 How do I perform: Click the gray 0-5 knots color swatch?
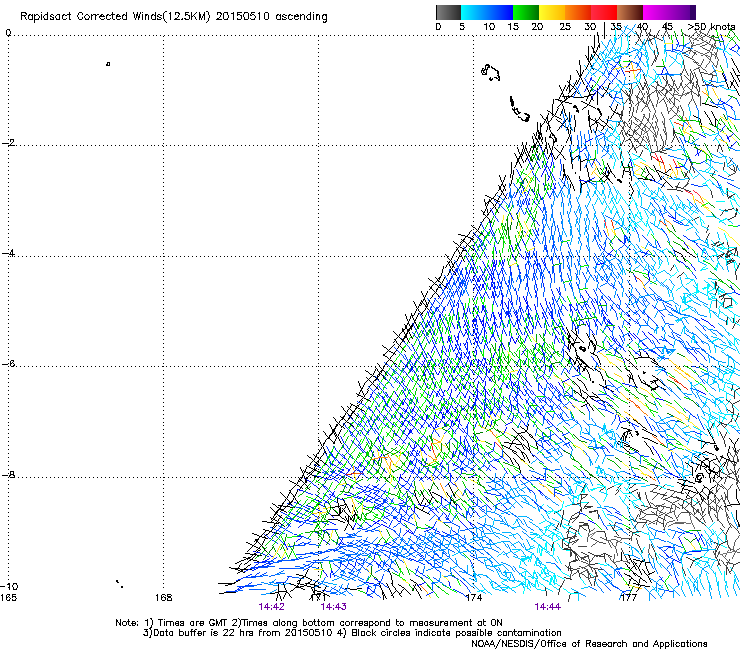pos(448,12)
